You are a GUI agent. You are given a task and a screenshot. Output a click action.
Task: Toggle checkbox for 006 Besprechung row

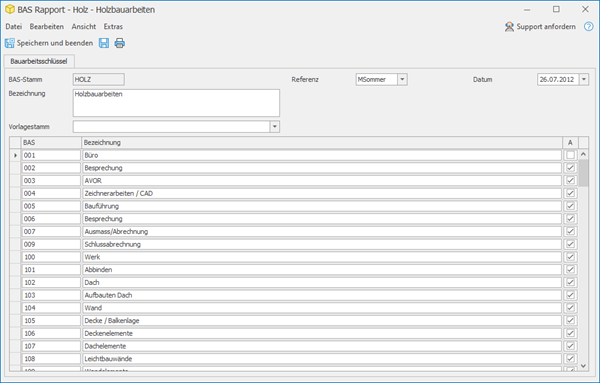tap(571, 219)
